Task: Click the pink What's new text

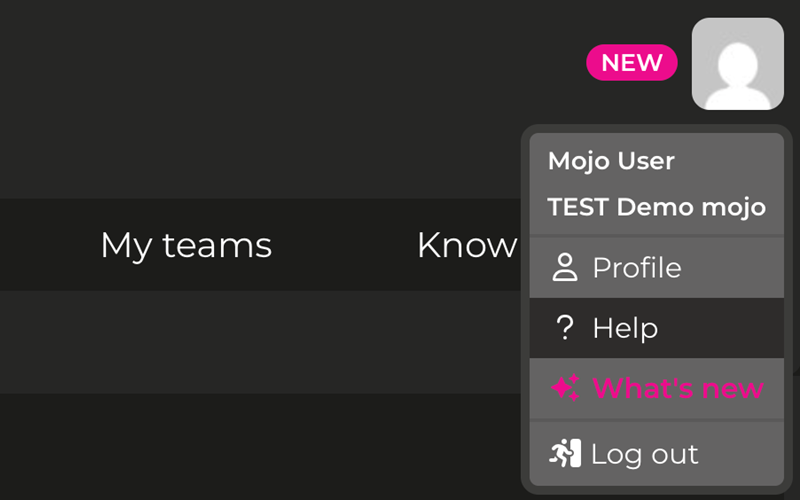Action: click(678, 388)
